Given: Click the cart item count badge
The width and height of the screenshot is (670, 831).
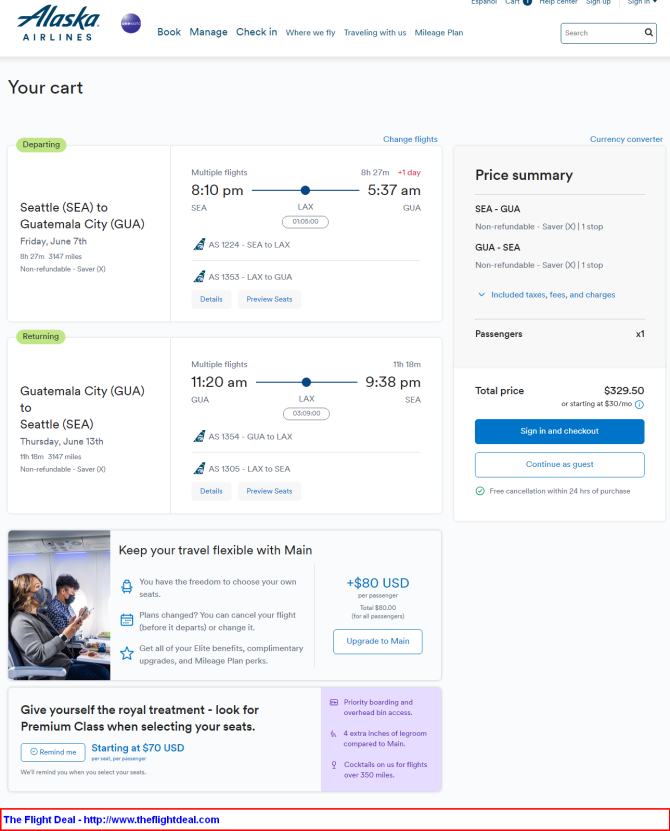Looking at the screenshot, I should pos(527,2).
